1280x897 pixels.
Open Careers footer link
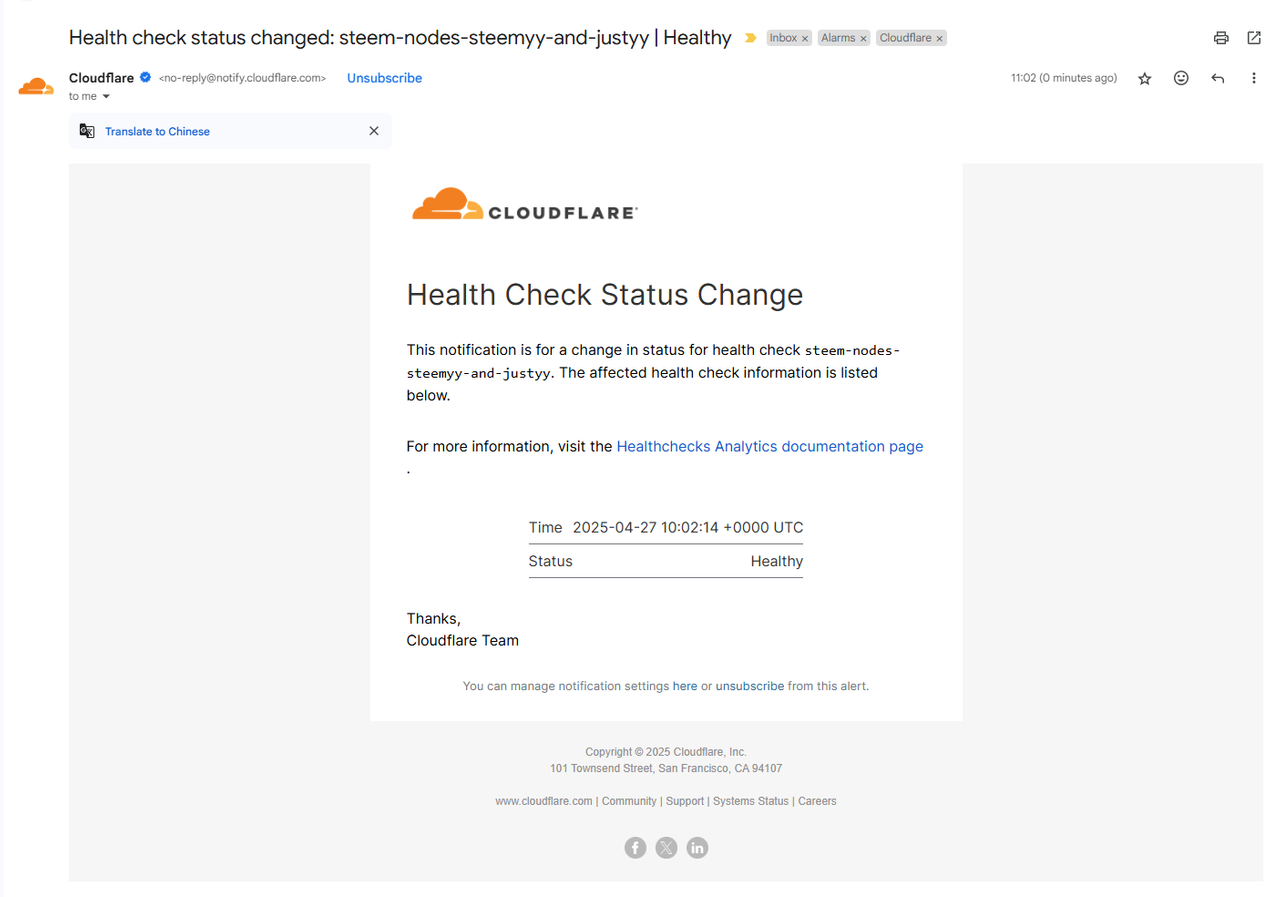pyautogui.click(x=817, y=801)
